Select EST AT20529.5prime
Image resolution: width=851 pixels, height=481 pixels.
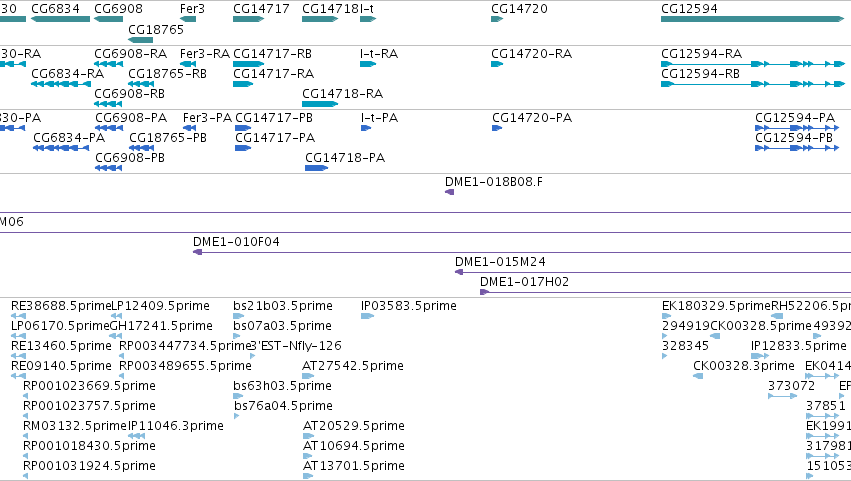tap(354, 427)
